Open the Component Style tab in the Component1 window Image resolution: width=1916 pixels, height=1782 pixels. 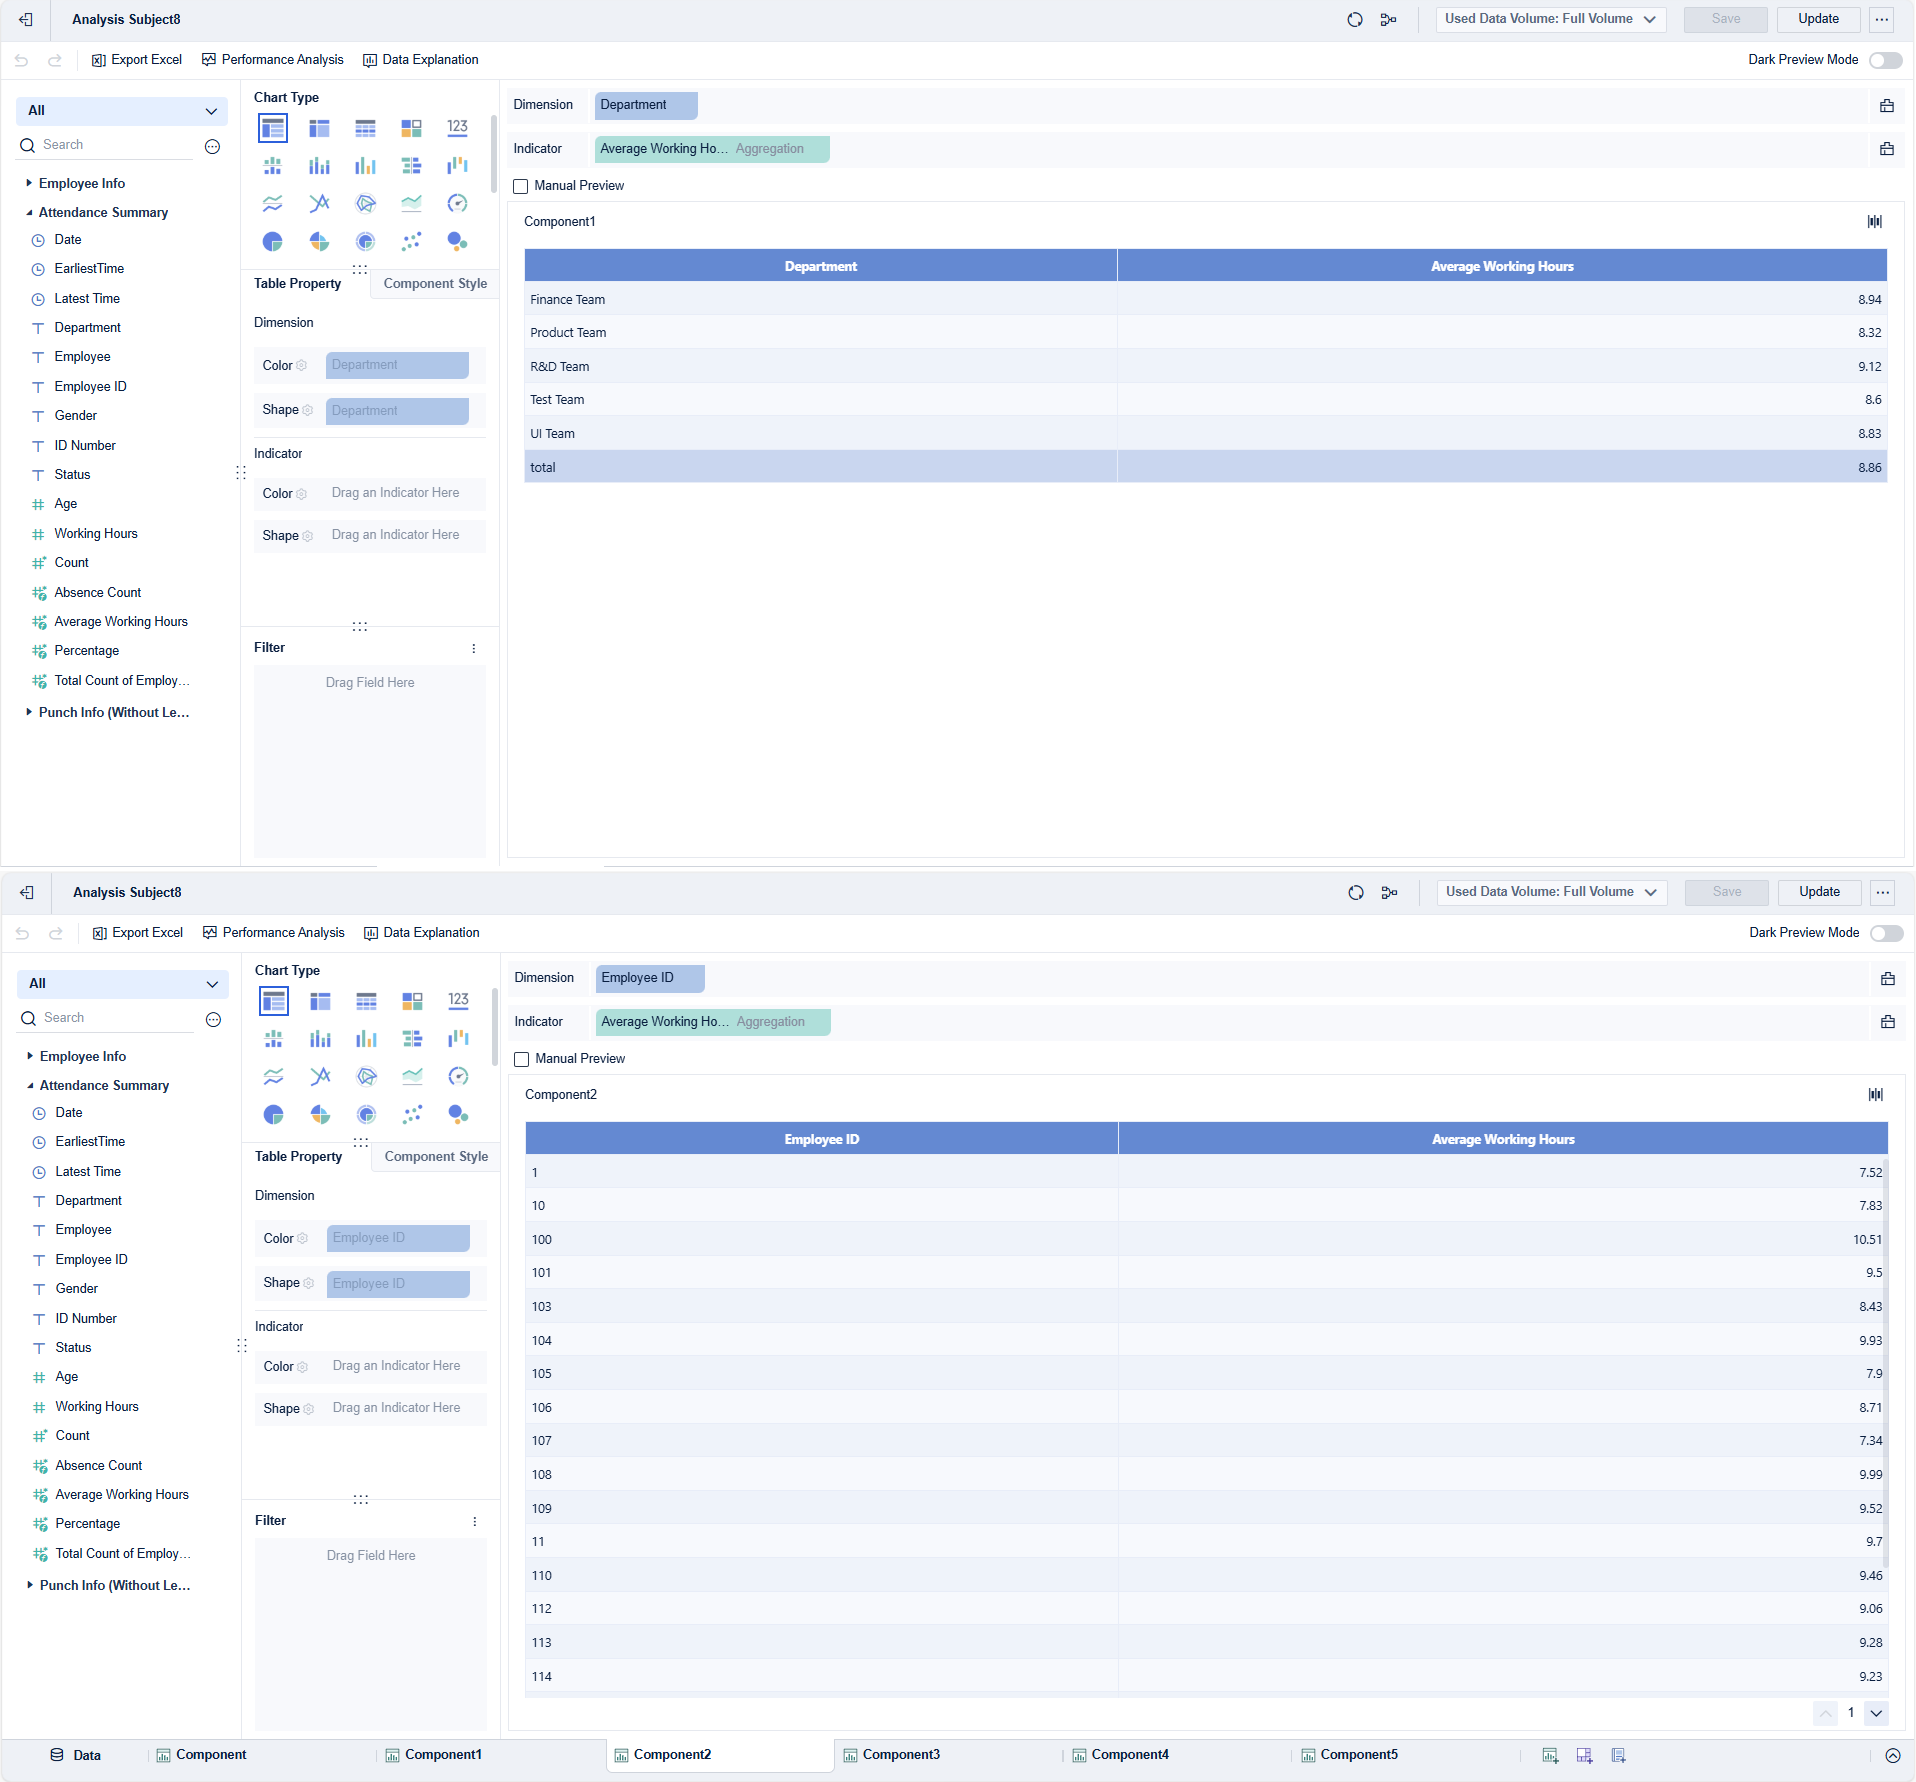point(435,284)
